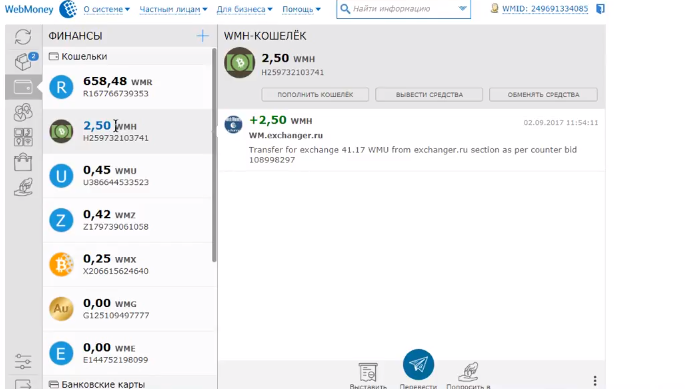Click the hand-with-coins icon in sidebar
Image resolution: width=689 pixels, height=389 pixels.
coord(23,187)
